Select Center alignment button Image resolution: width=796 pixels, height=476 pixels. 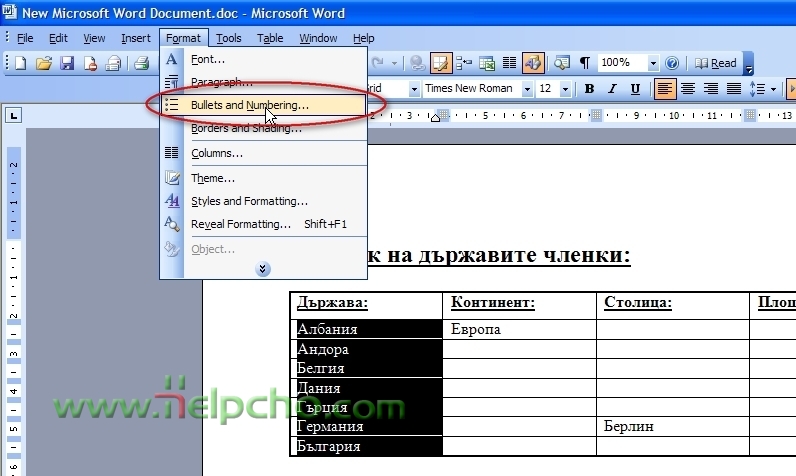[688, 89]
